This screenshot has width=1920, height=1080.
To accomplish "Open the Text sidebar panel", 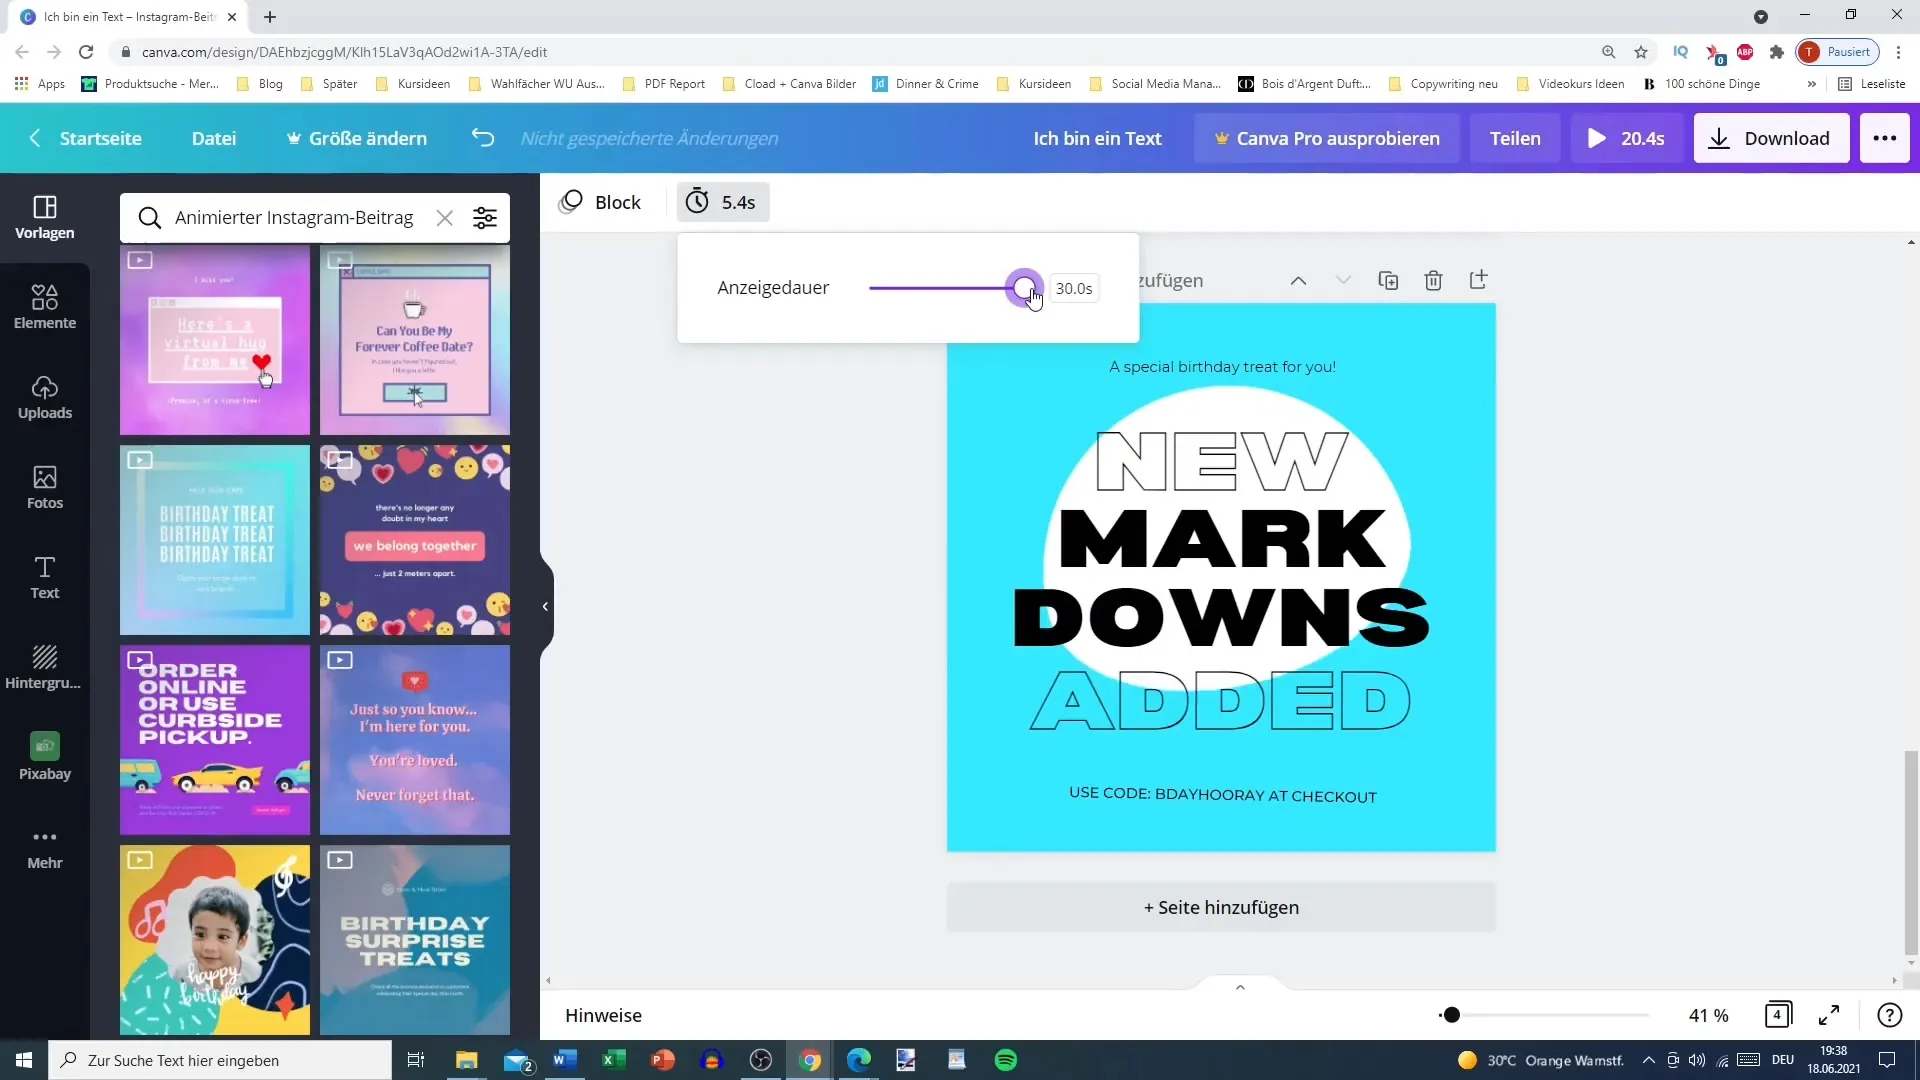I will [x=45, y=578].
